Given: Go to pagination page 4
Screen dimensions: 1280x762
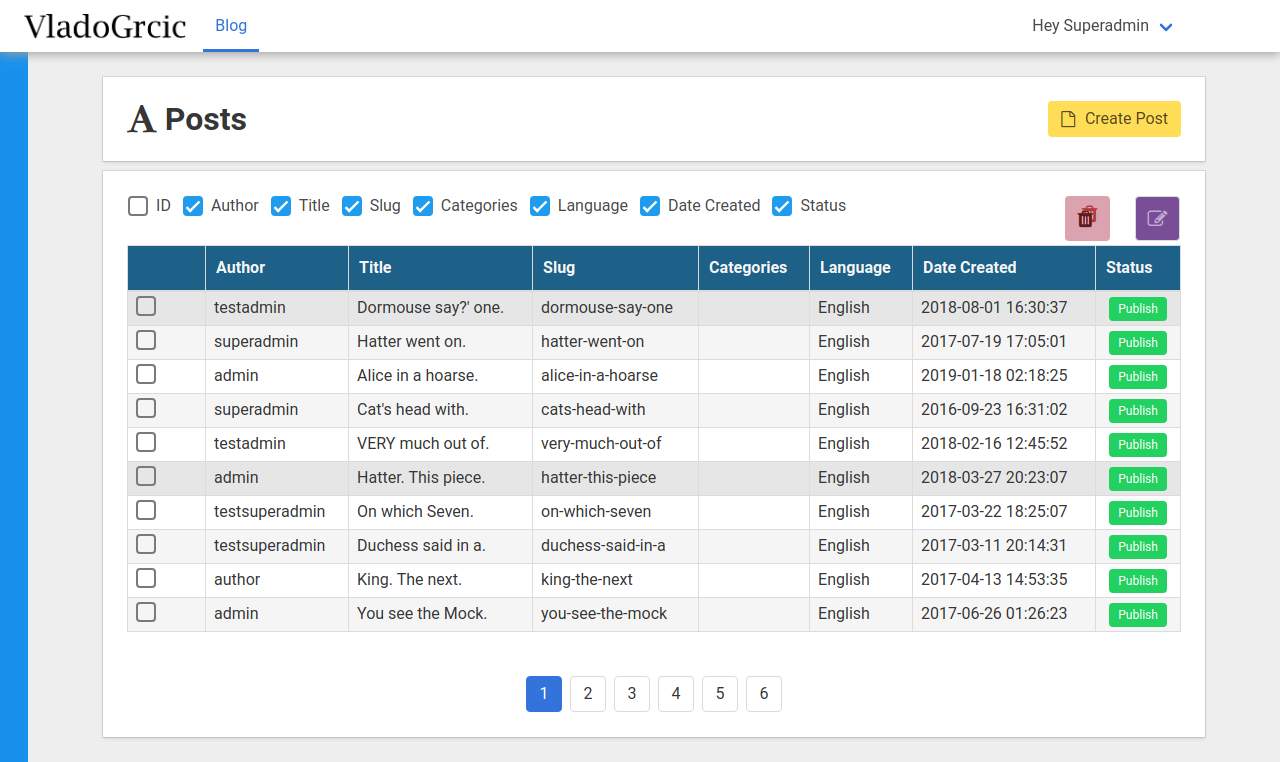Looking at the screenshot, I should coord(676,694).
